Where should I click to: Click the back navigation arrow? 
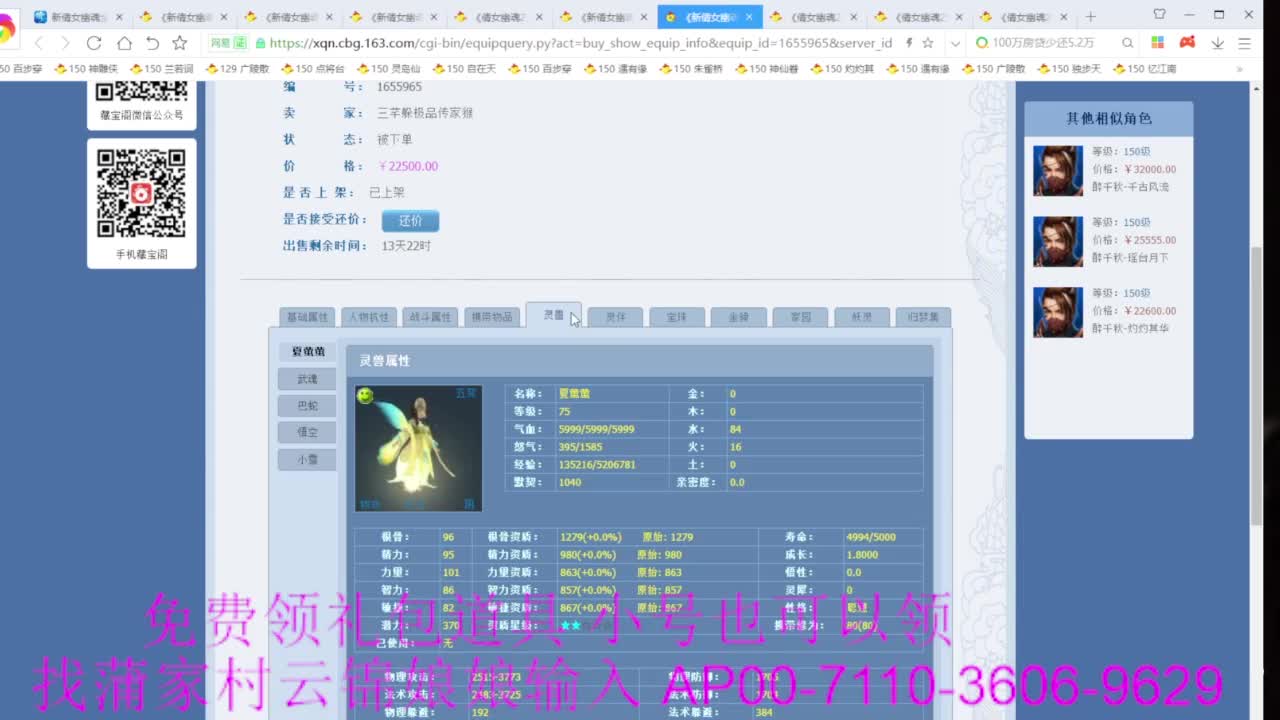38,45
